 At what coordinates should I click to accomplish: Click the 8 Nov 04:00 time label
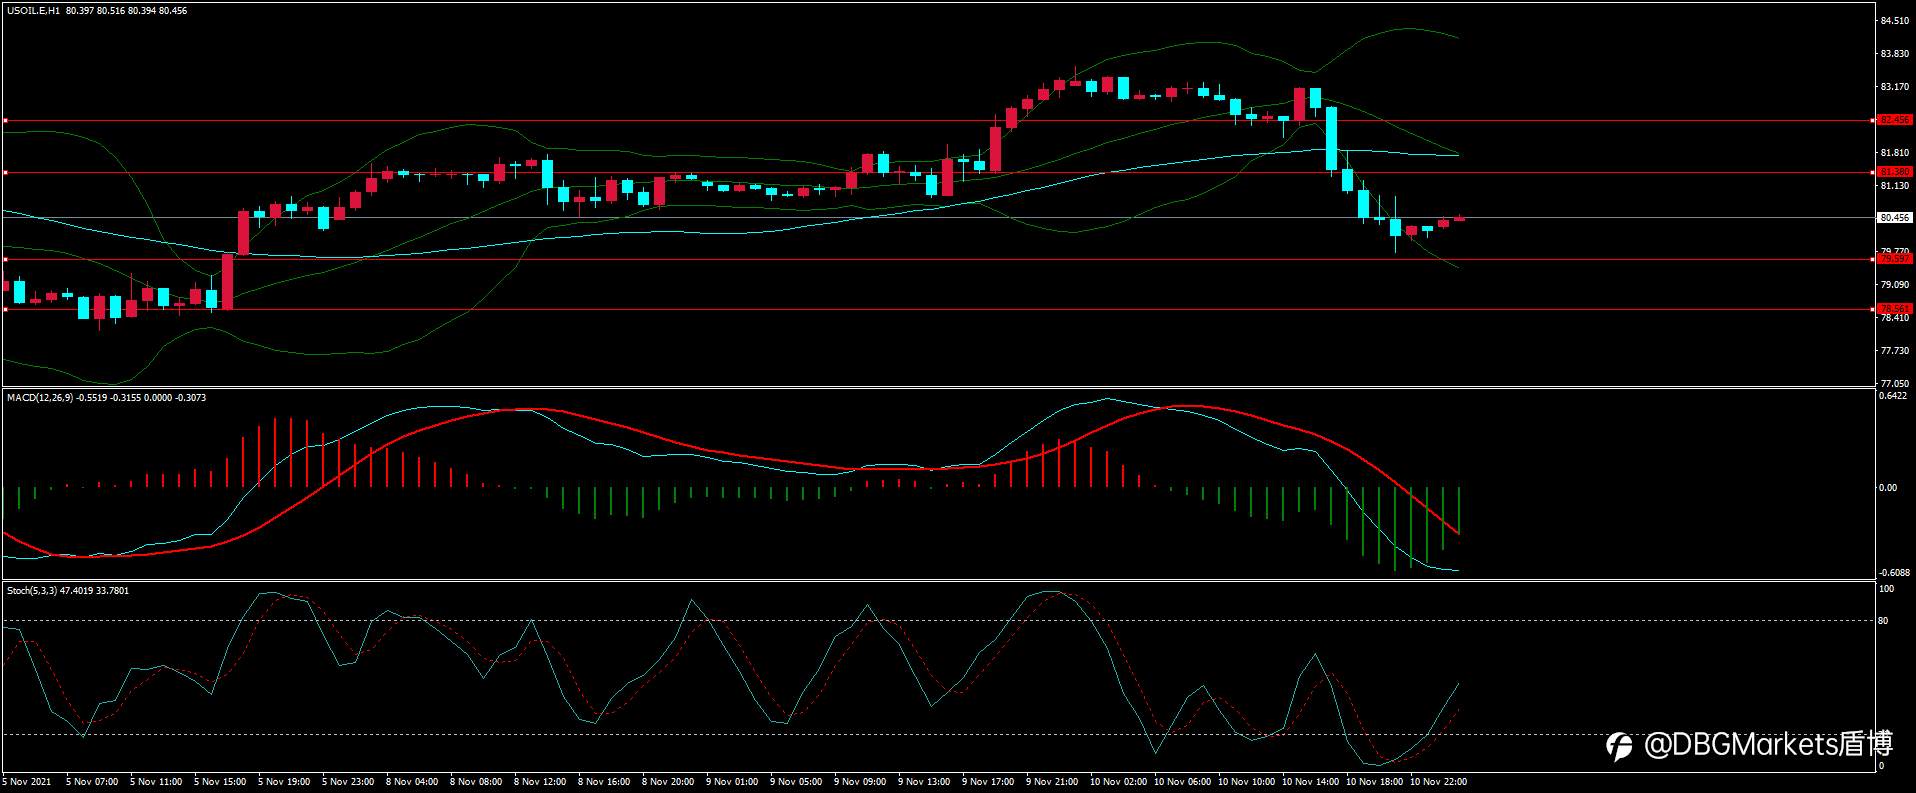pos(412,782)
